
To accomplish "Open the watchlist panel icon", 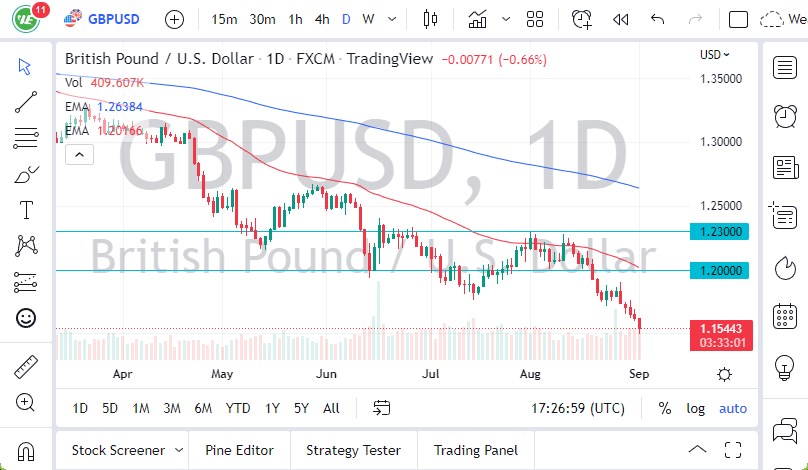I will coord(785,67).
